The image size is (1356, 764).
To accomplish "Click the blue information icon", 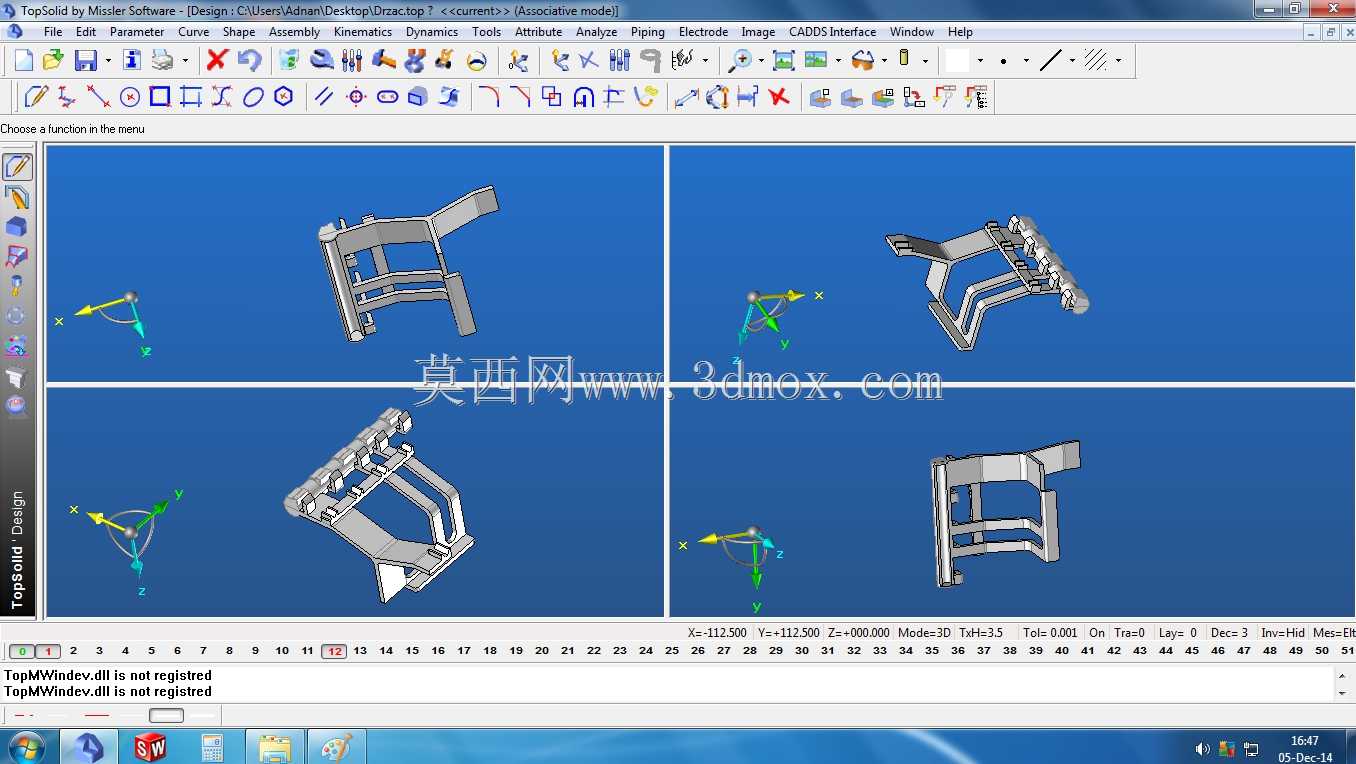I will pos(132,61).
